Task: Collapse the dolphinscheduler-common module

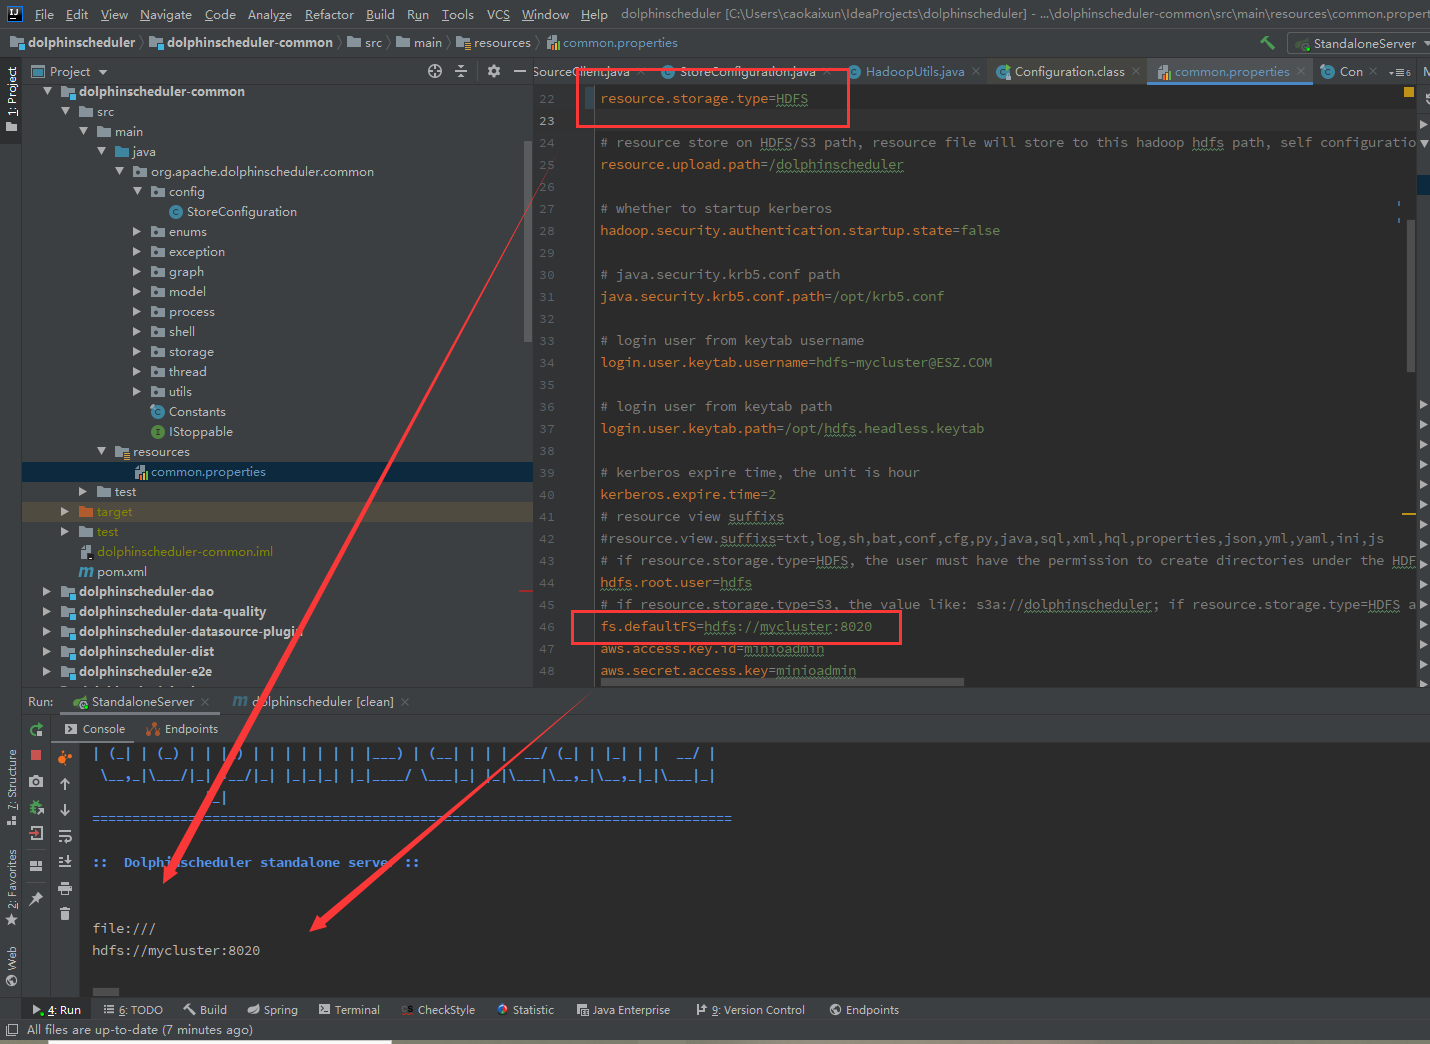Action: click(47, 91)
